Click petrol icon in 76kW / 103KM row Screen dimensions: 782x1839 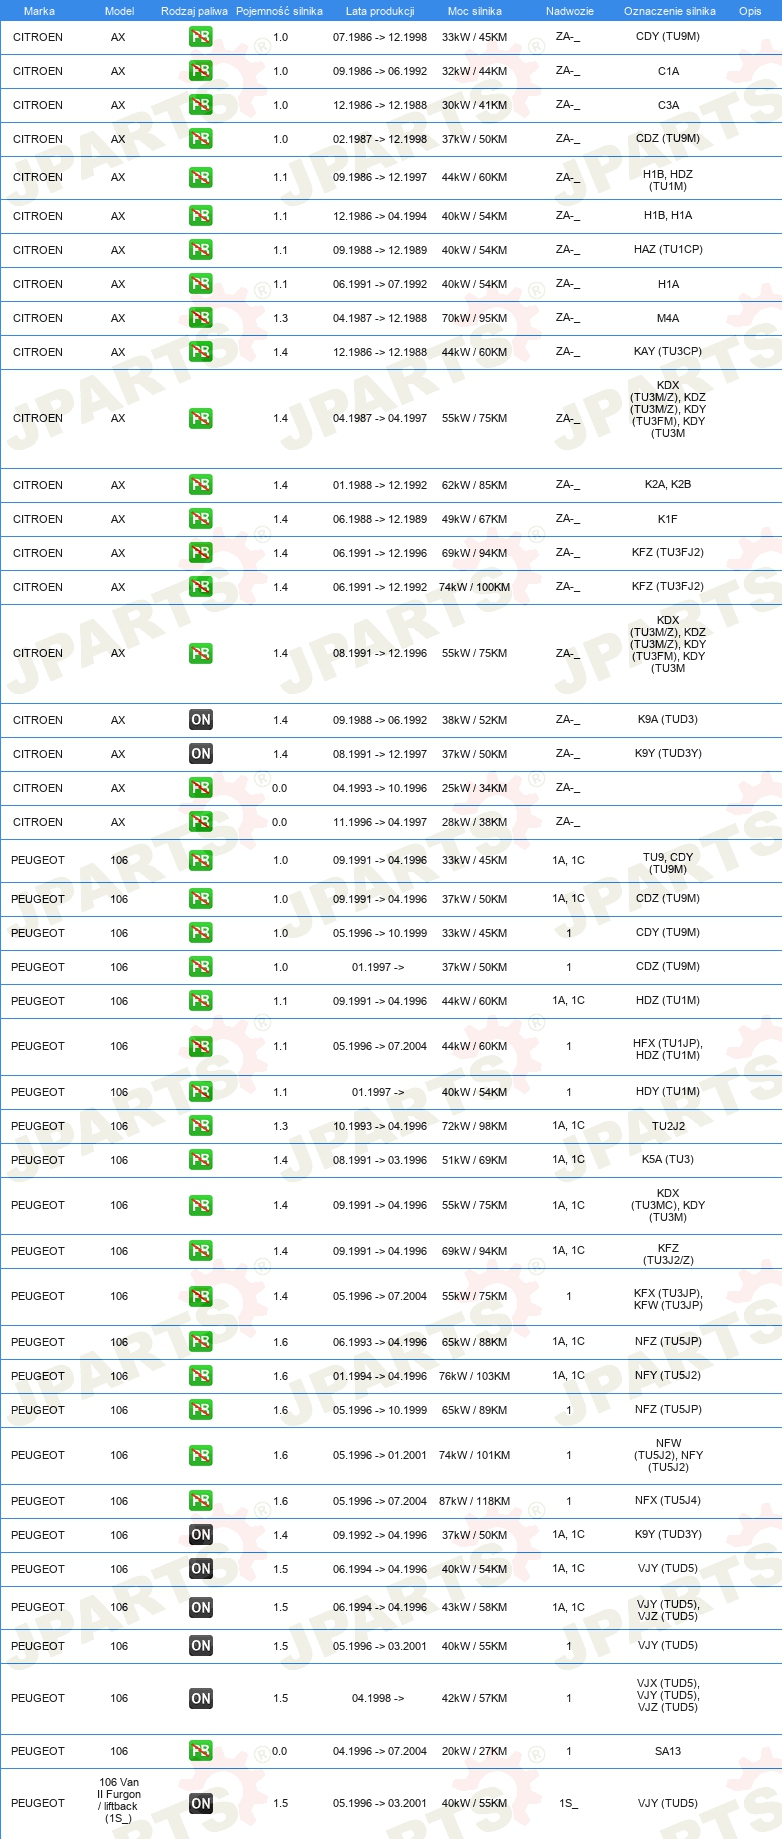tap(201, 1376)
